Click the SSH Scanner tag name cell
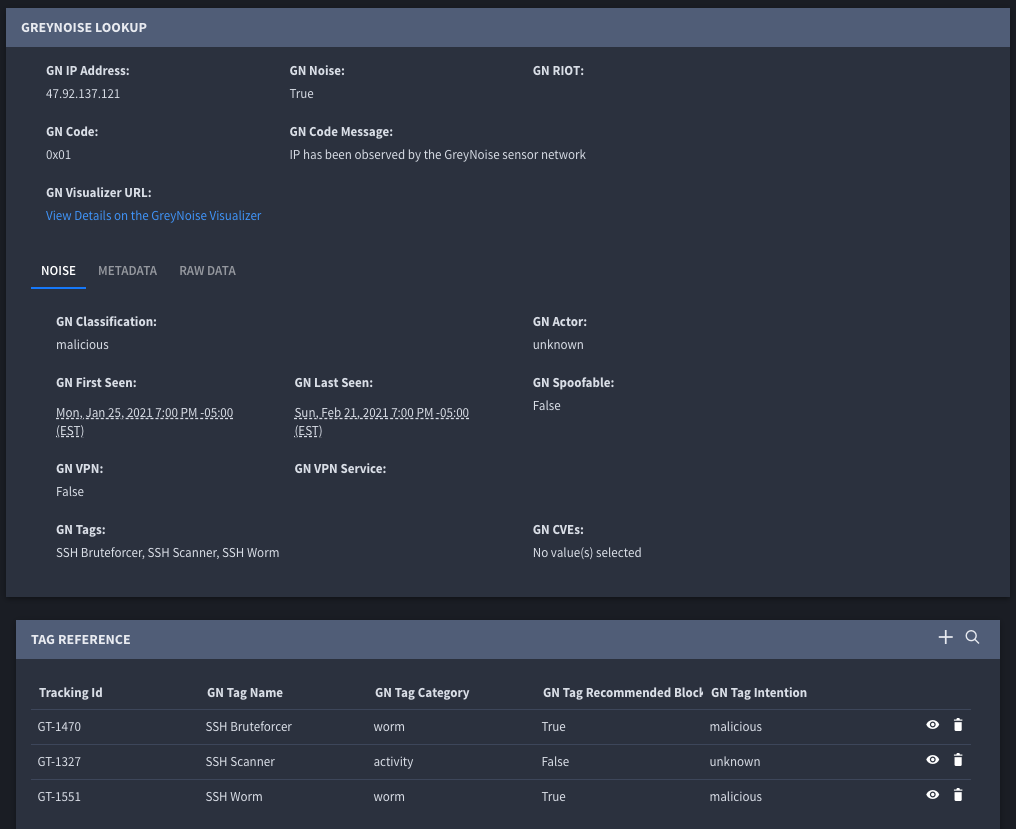The height and width of the screenshot is (829, 1016). click(x=240, y=762)
